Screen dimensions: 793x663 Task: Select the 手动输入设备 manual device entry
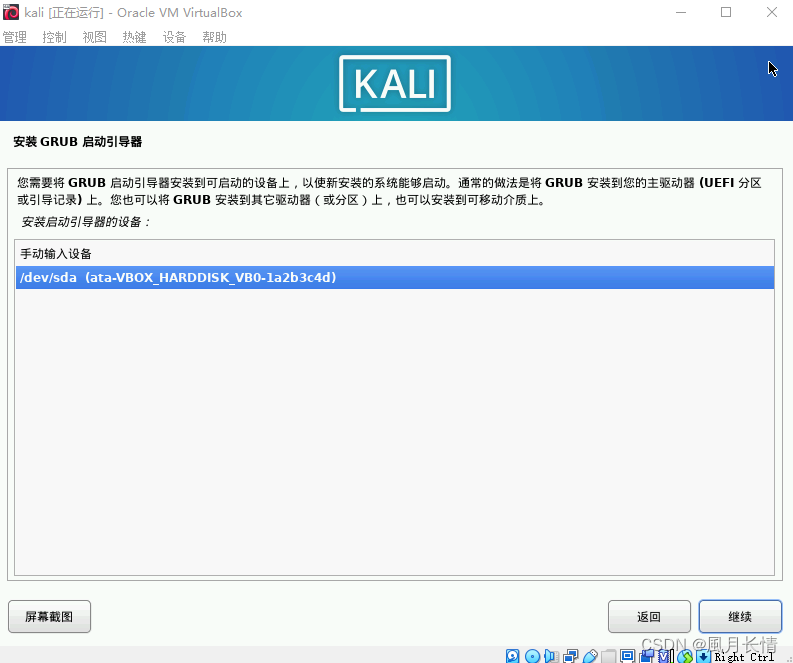point(394,253)
